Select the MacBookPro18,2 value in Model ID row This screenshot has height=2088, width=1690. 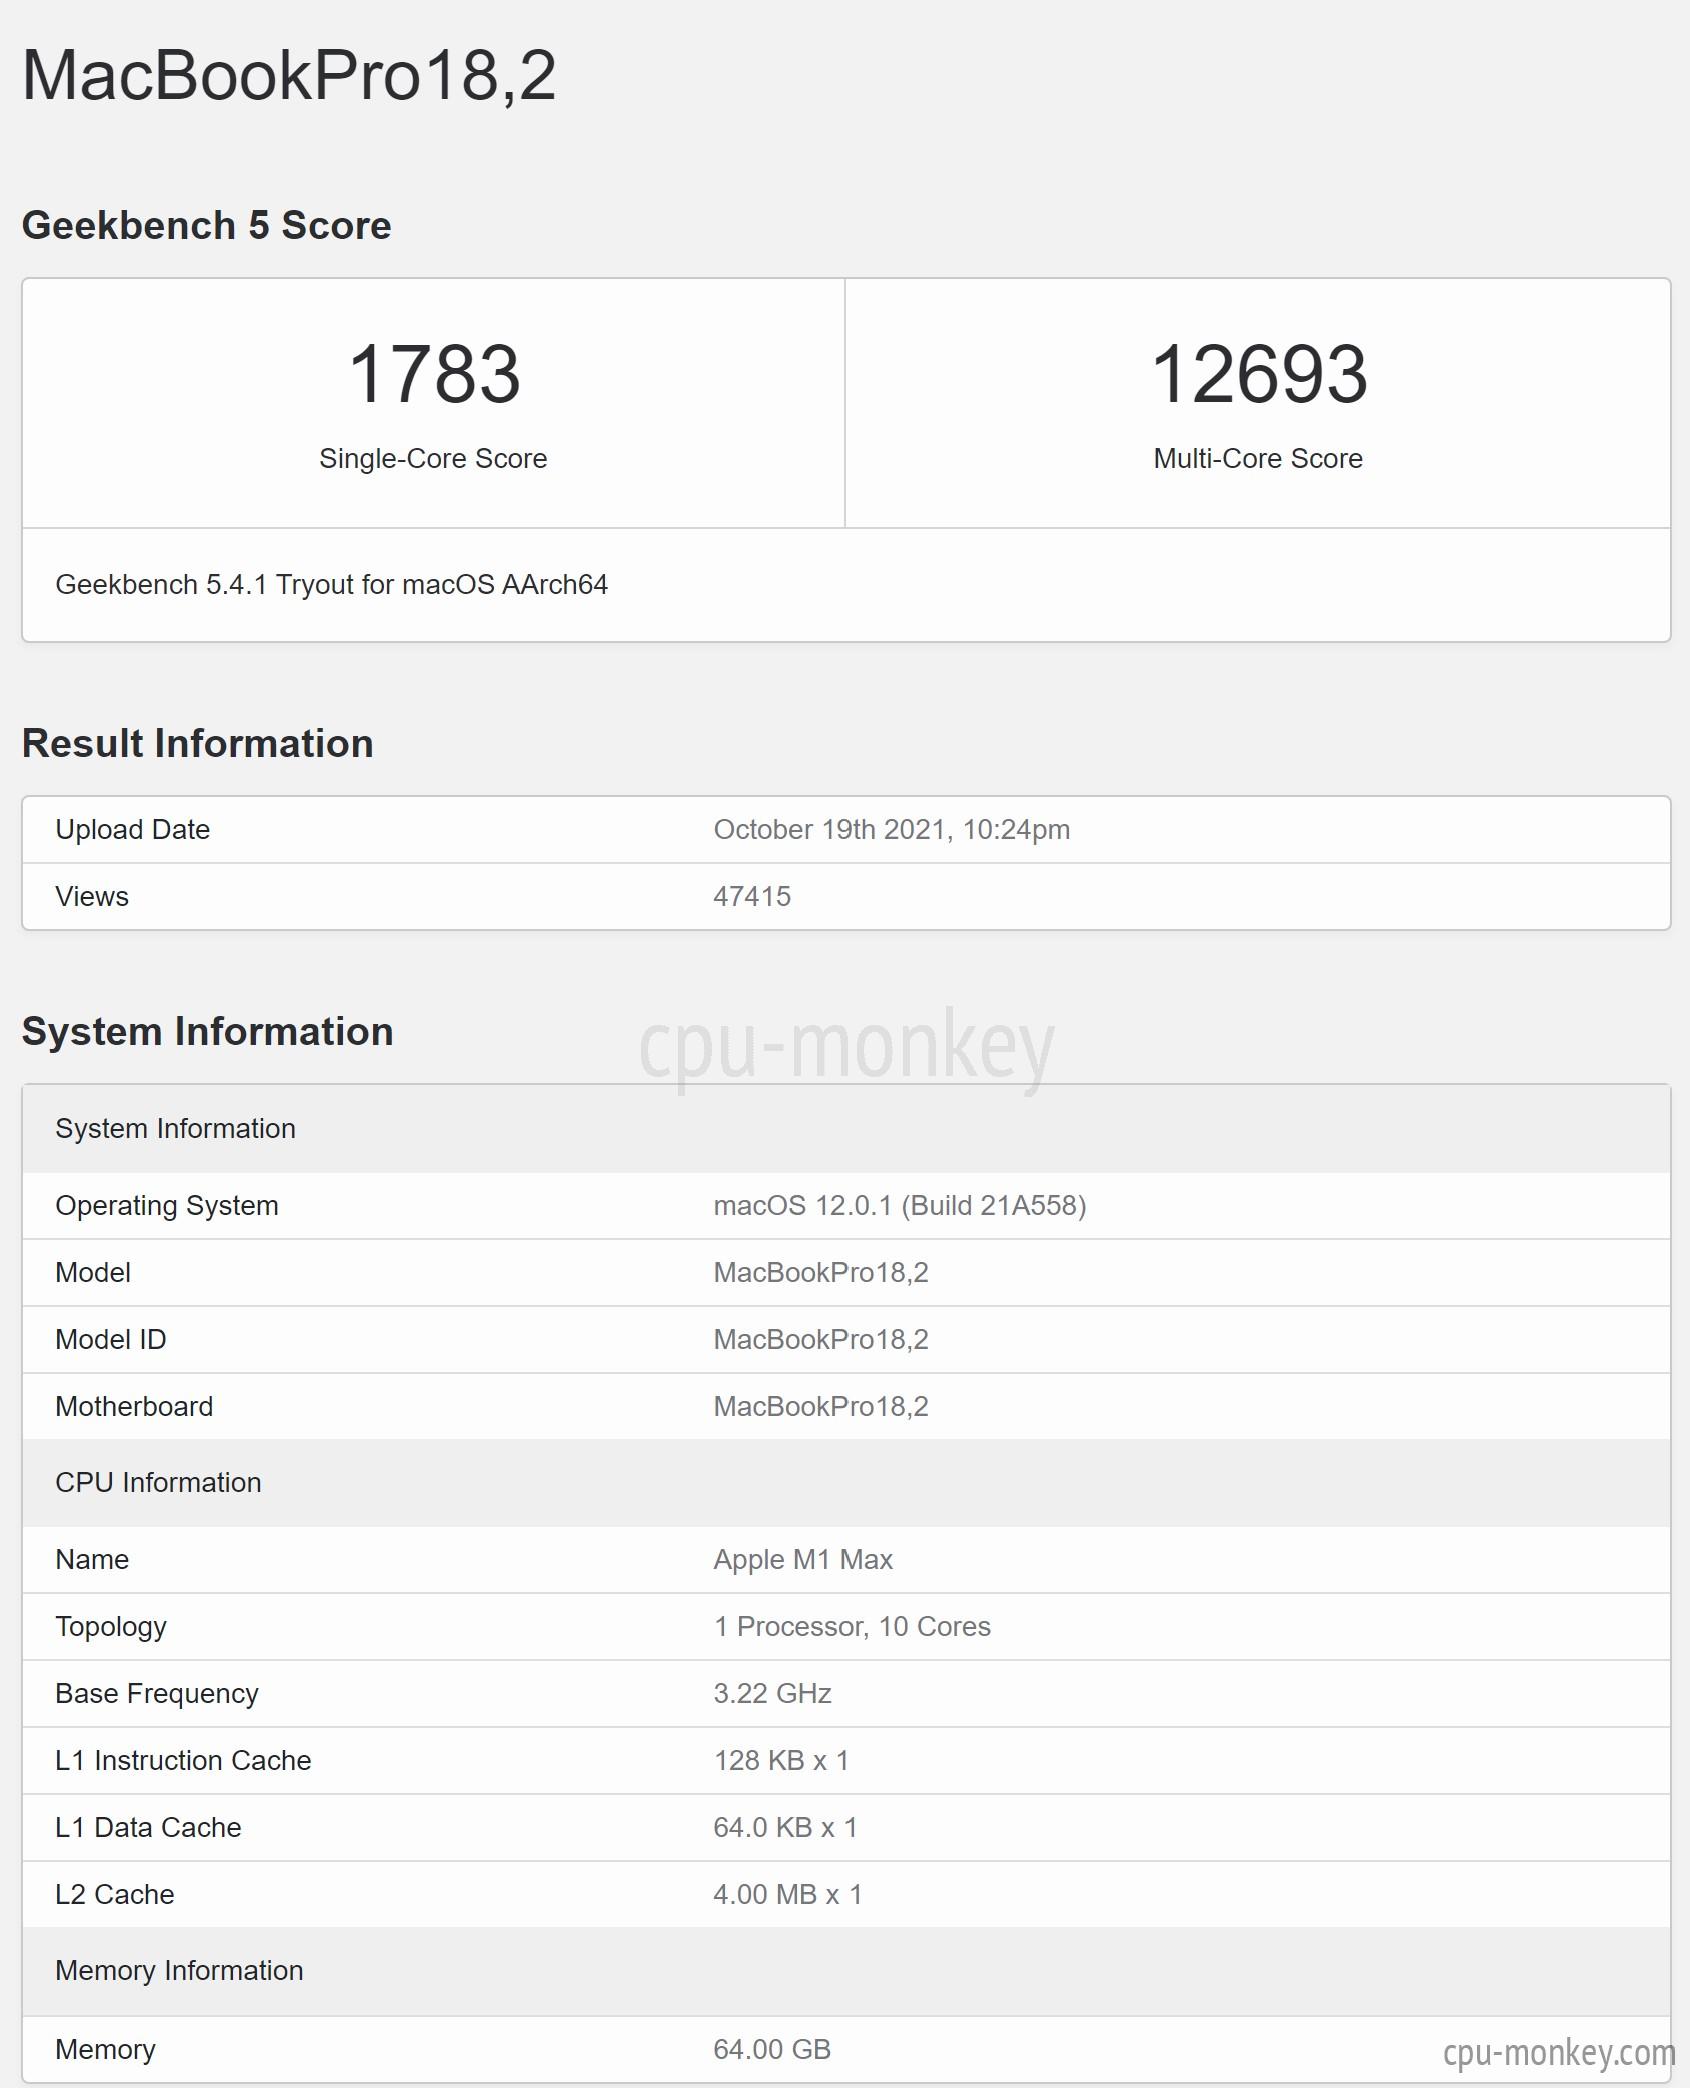820,1339
